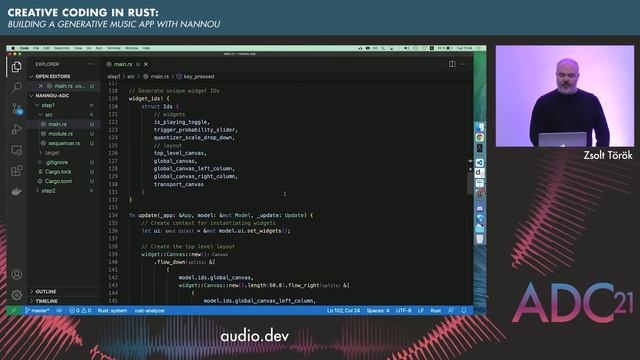Viewport: 640px width, 360px height.
Task: Open Visual Studio Code from the Dock
Action: click(x=480, y=162)
